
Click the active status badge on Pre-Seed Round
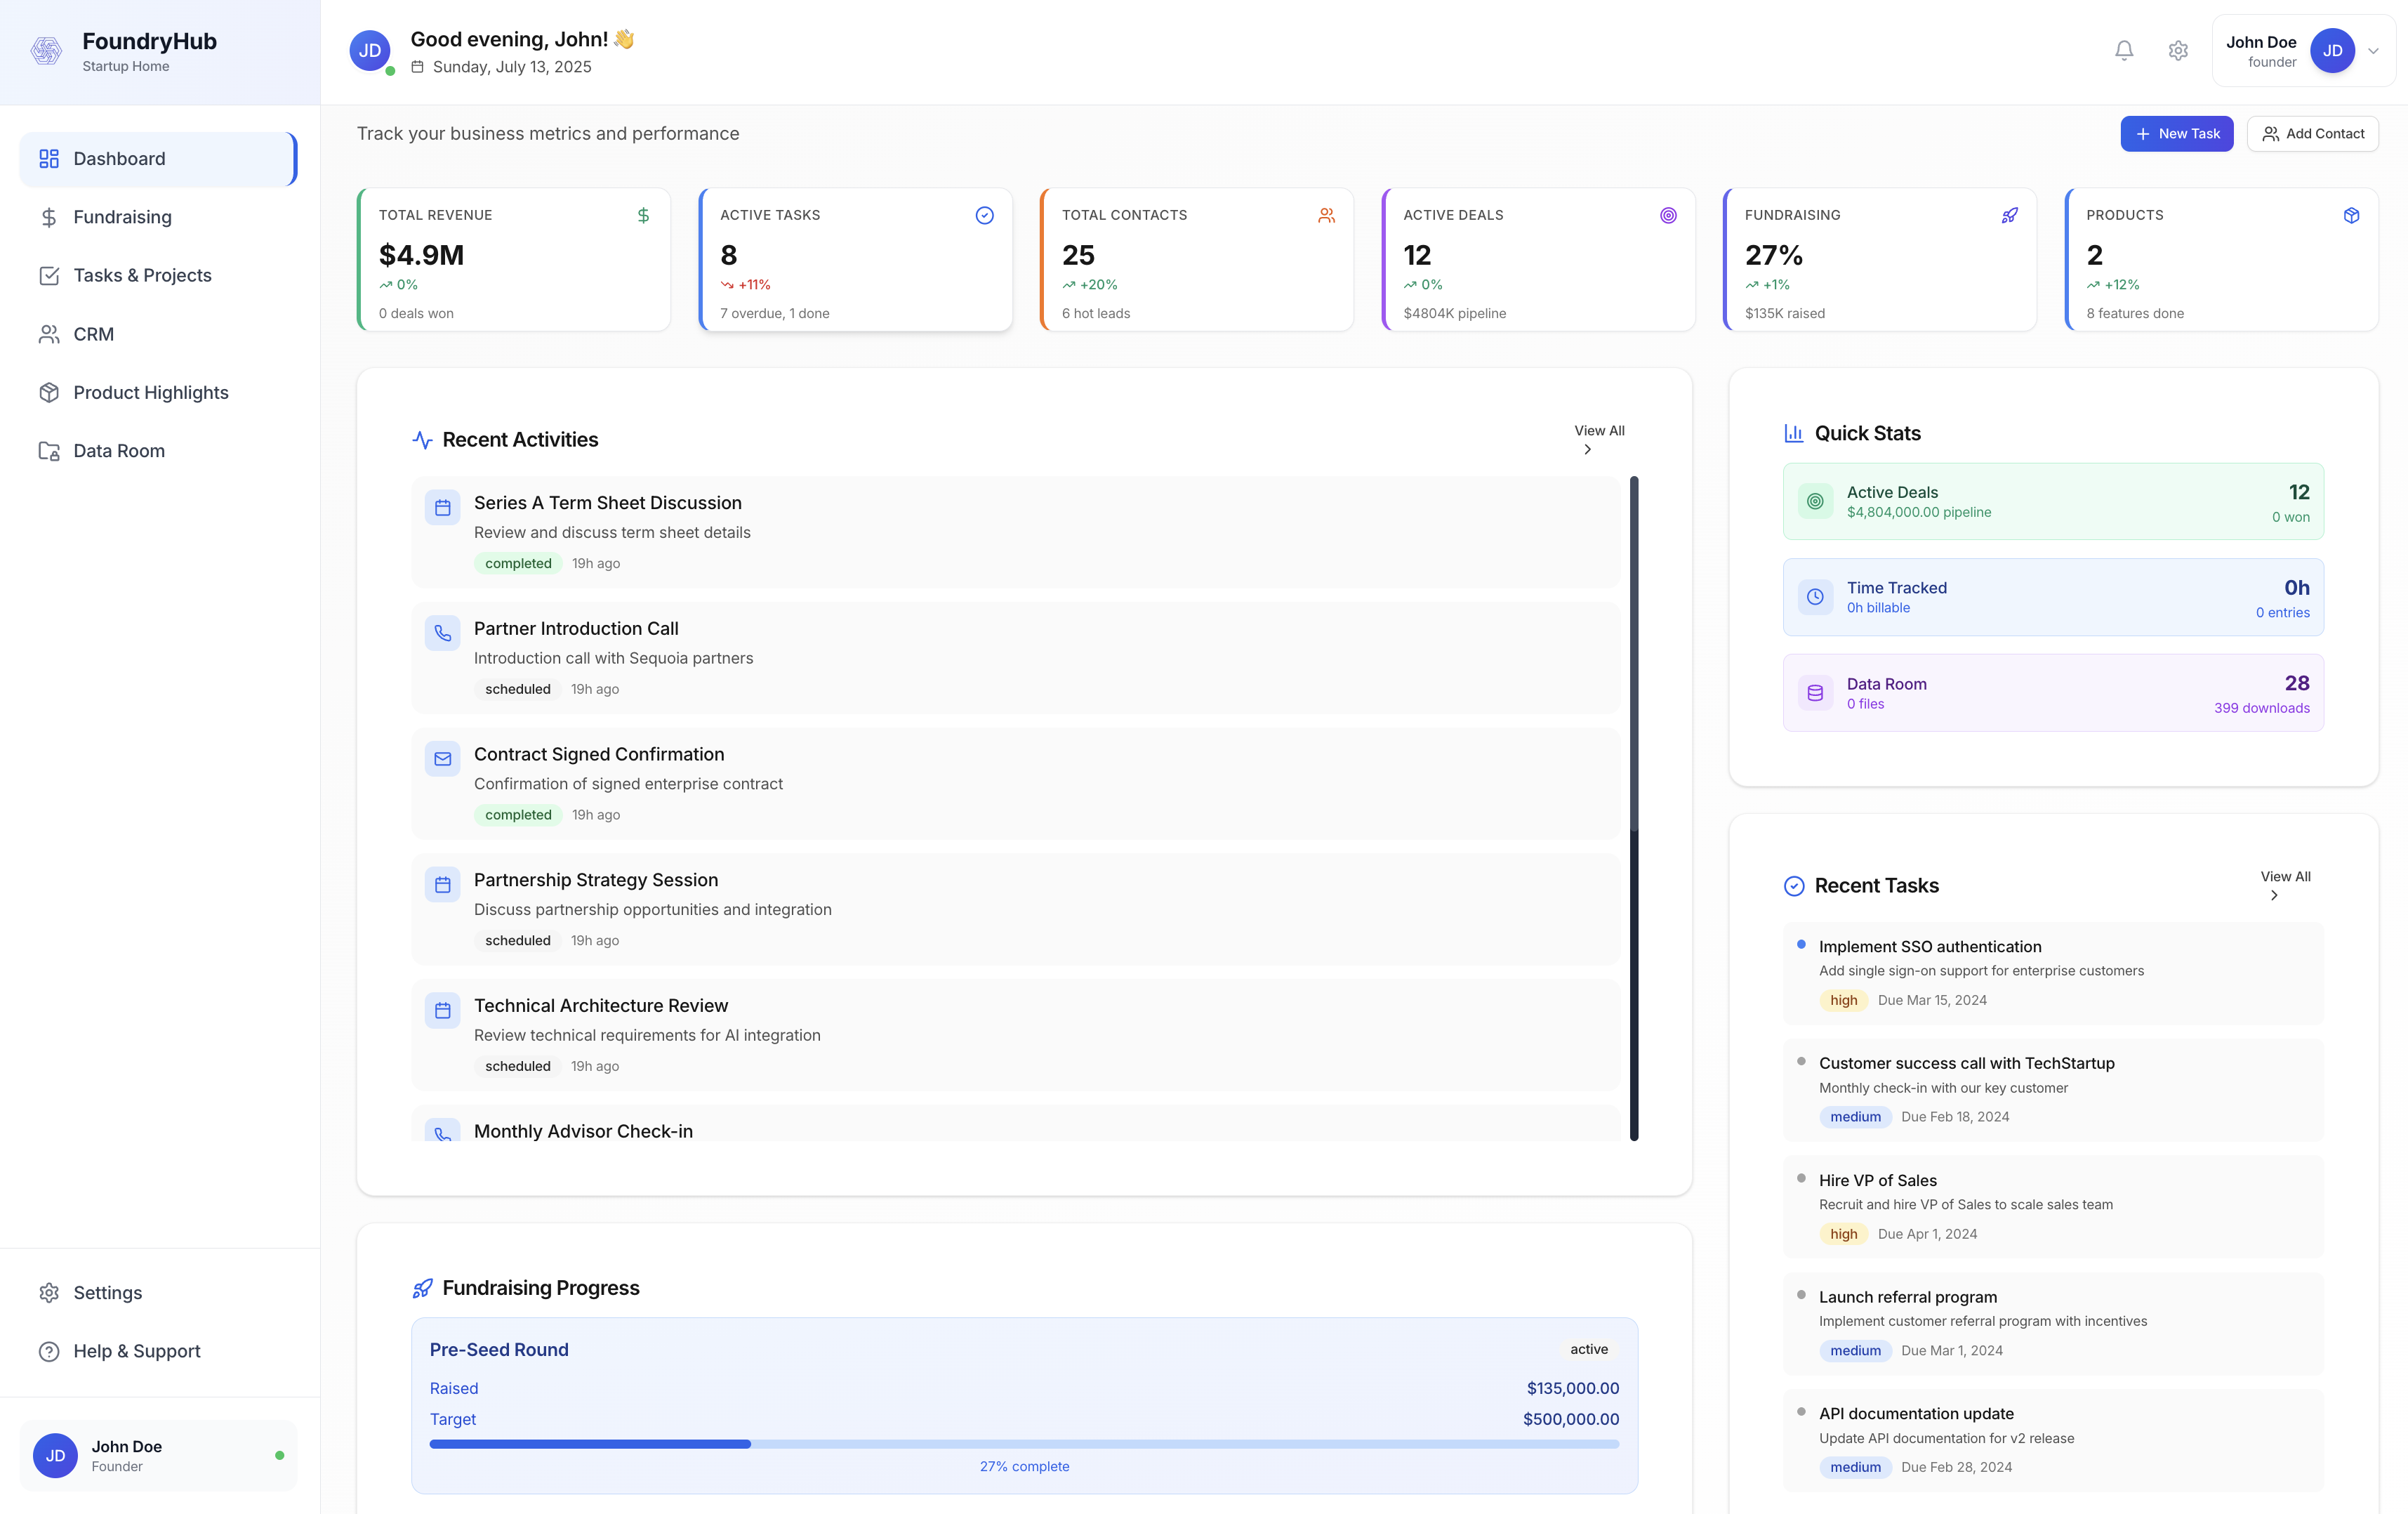[x=1589, y=1349]
